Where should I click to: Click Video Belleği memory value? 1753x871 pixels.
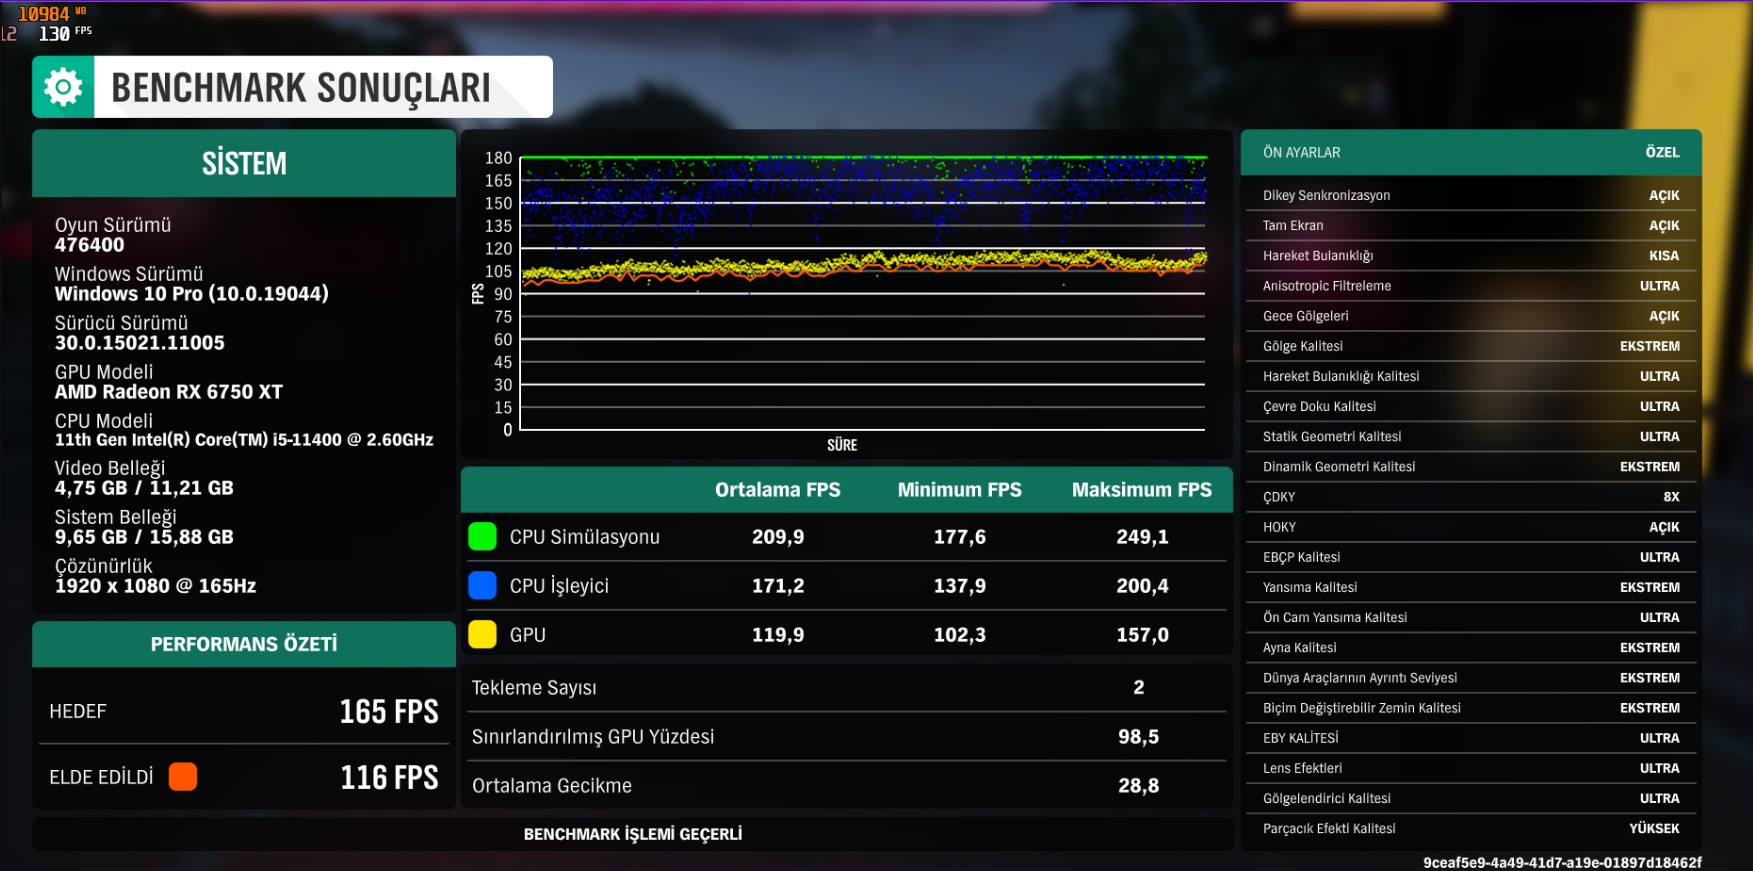(144, 488)
